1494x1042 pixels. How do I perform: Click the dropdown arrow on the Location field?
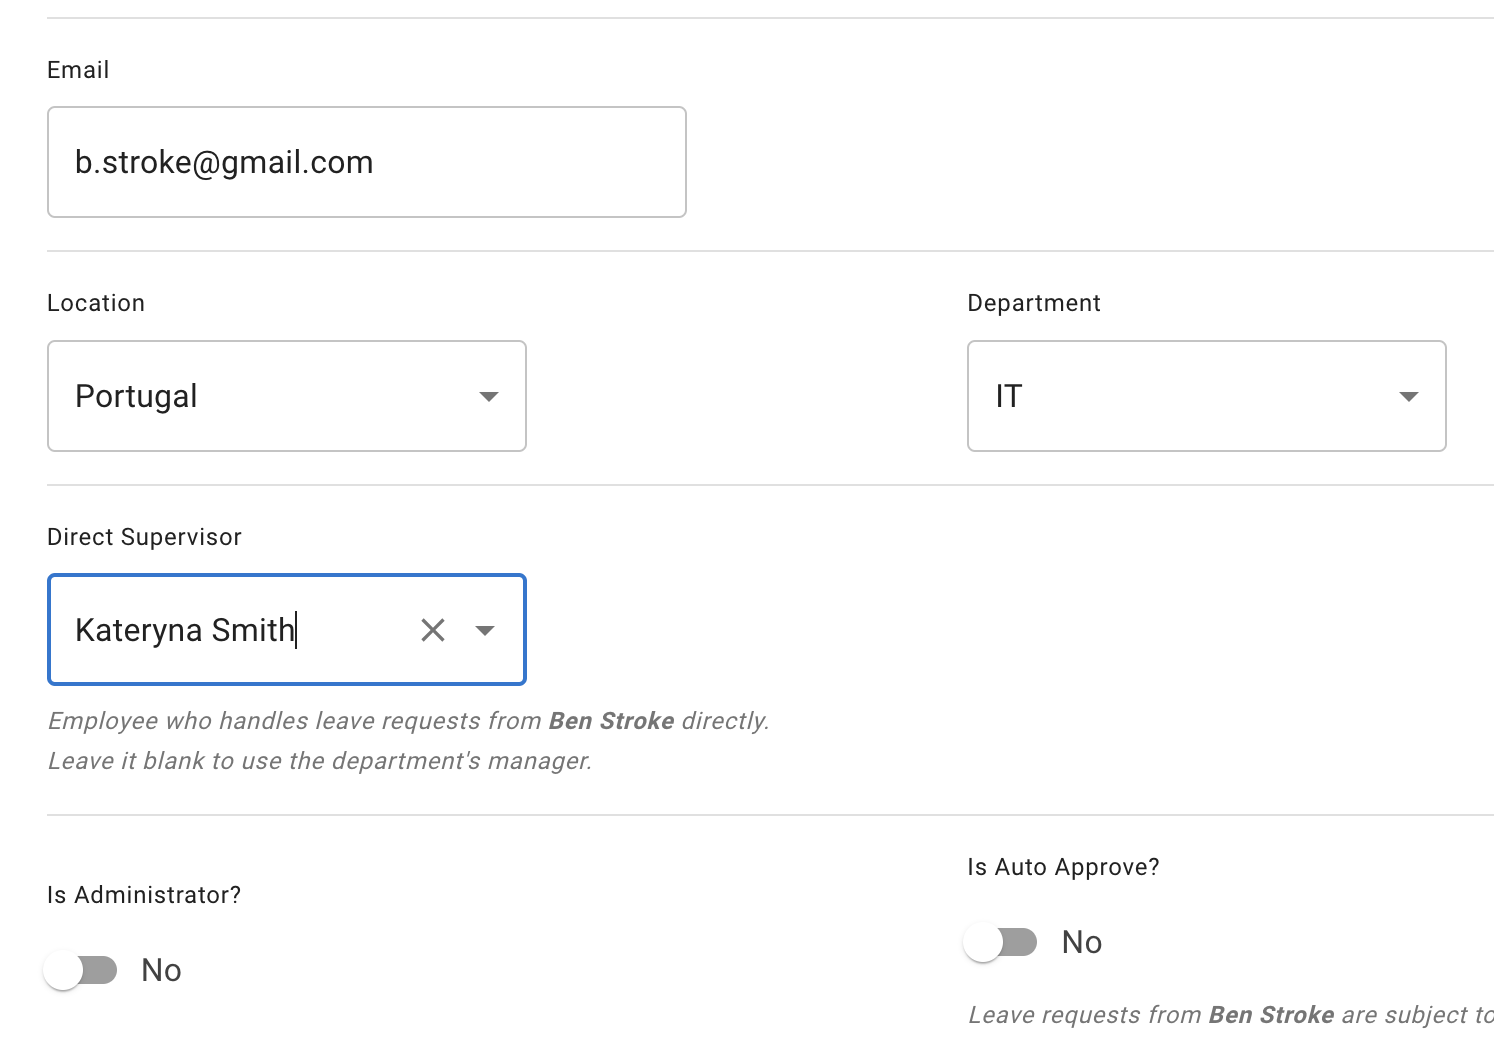click(489, 396)
